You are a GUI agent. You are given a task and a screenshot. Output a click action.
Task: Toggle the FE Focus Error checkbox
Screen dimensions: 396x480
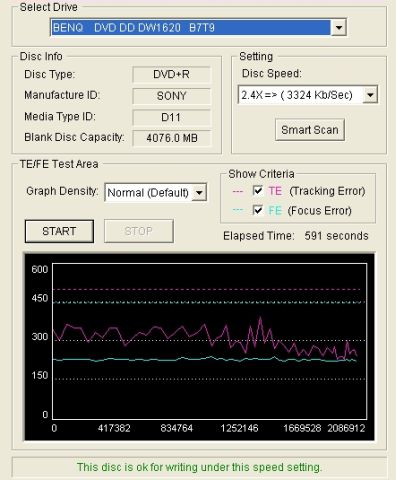258,210
